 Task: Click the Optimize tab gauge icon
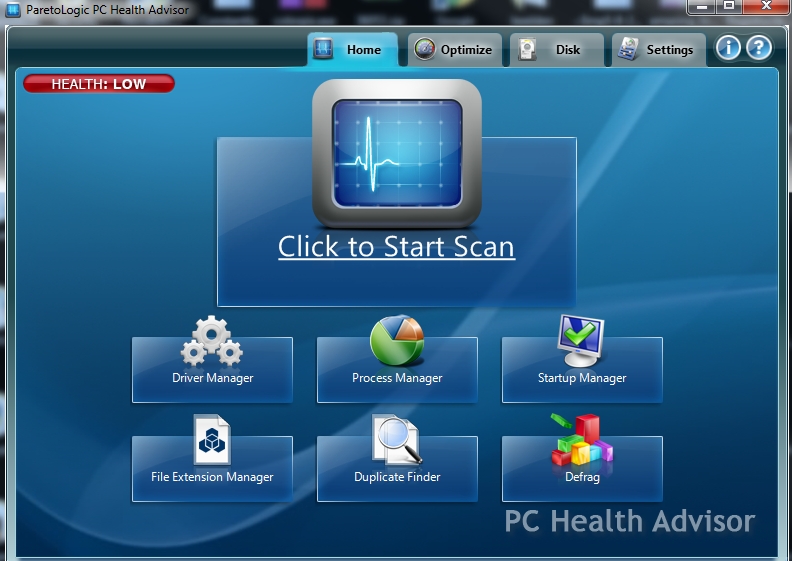click(x=424, y=49)
